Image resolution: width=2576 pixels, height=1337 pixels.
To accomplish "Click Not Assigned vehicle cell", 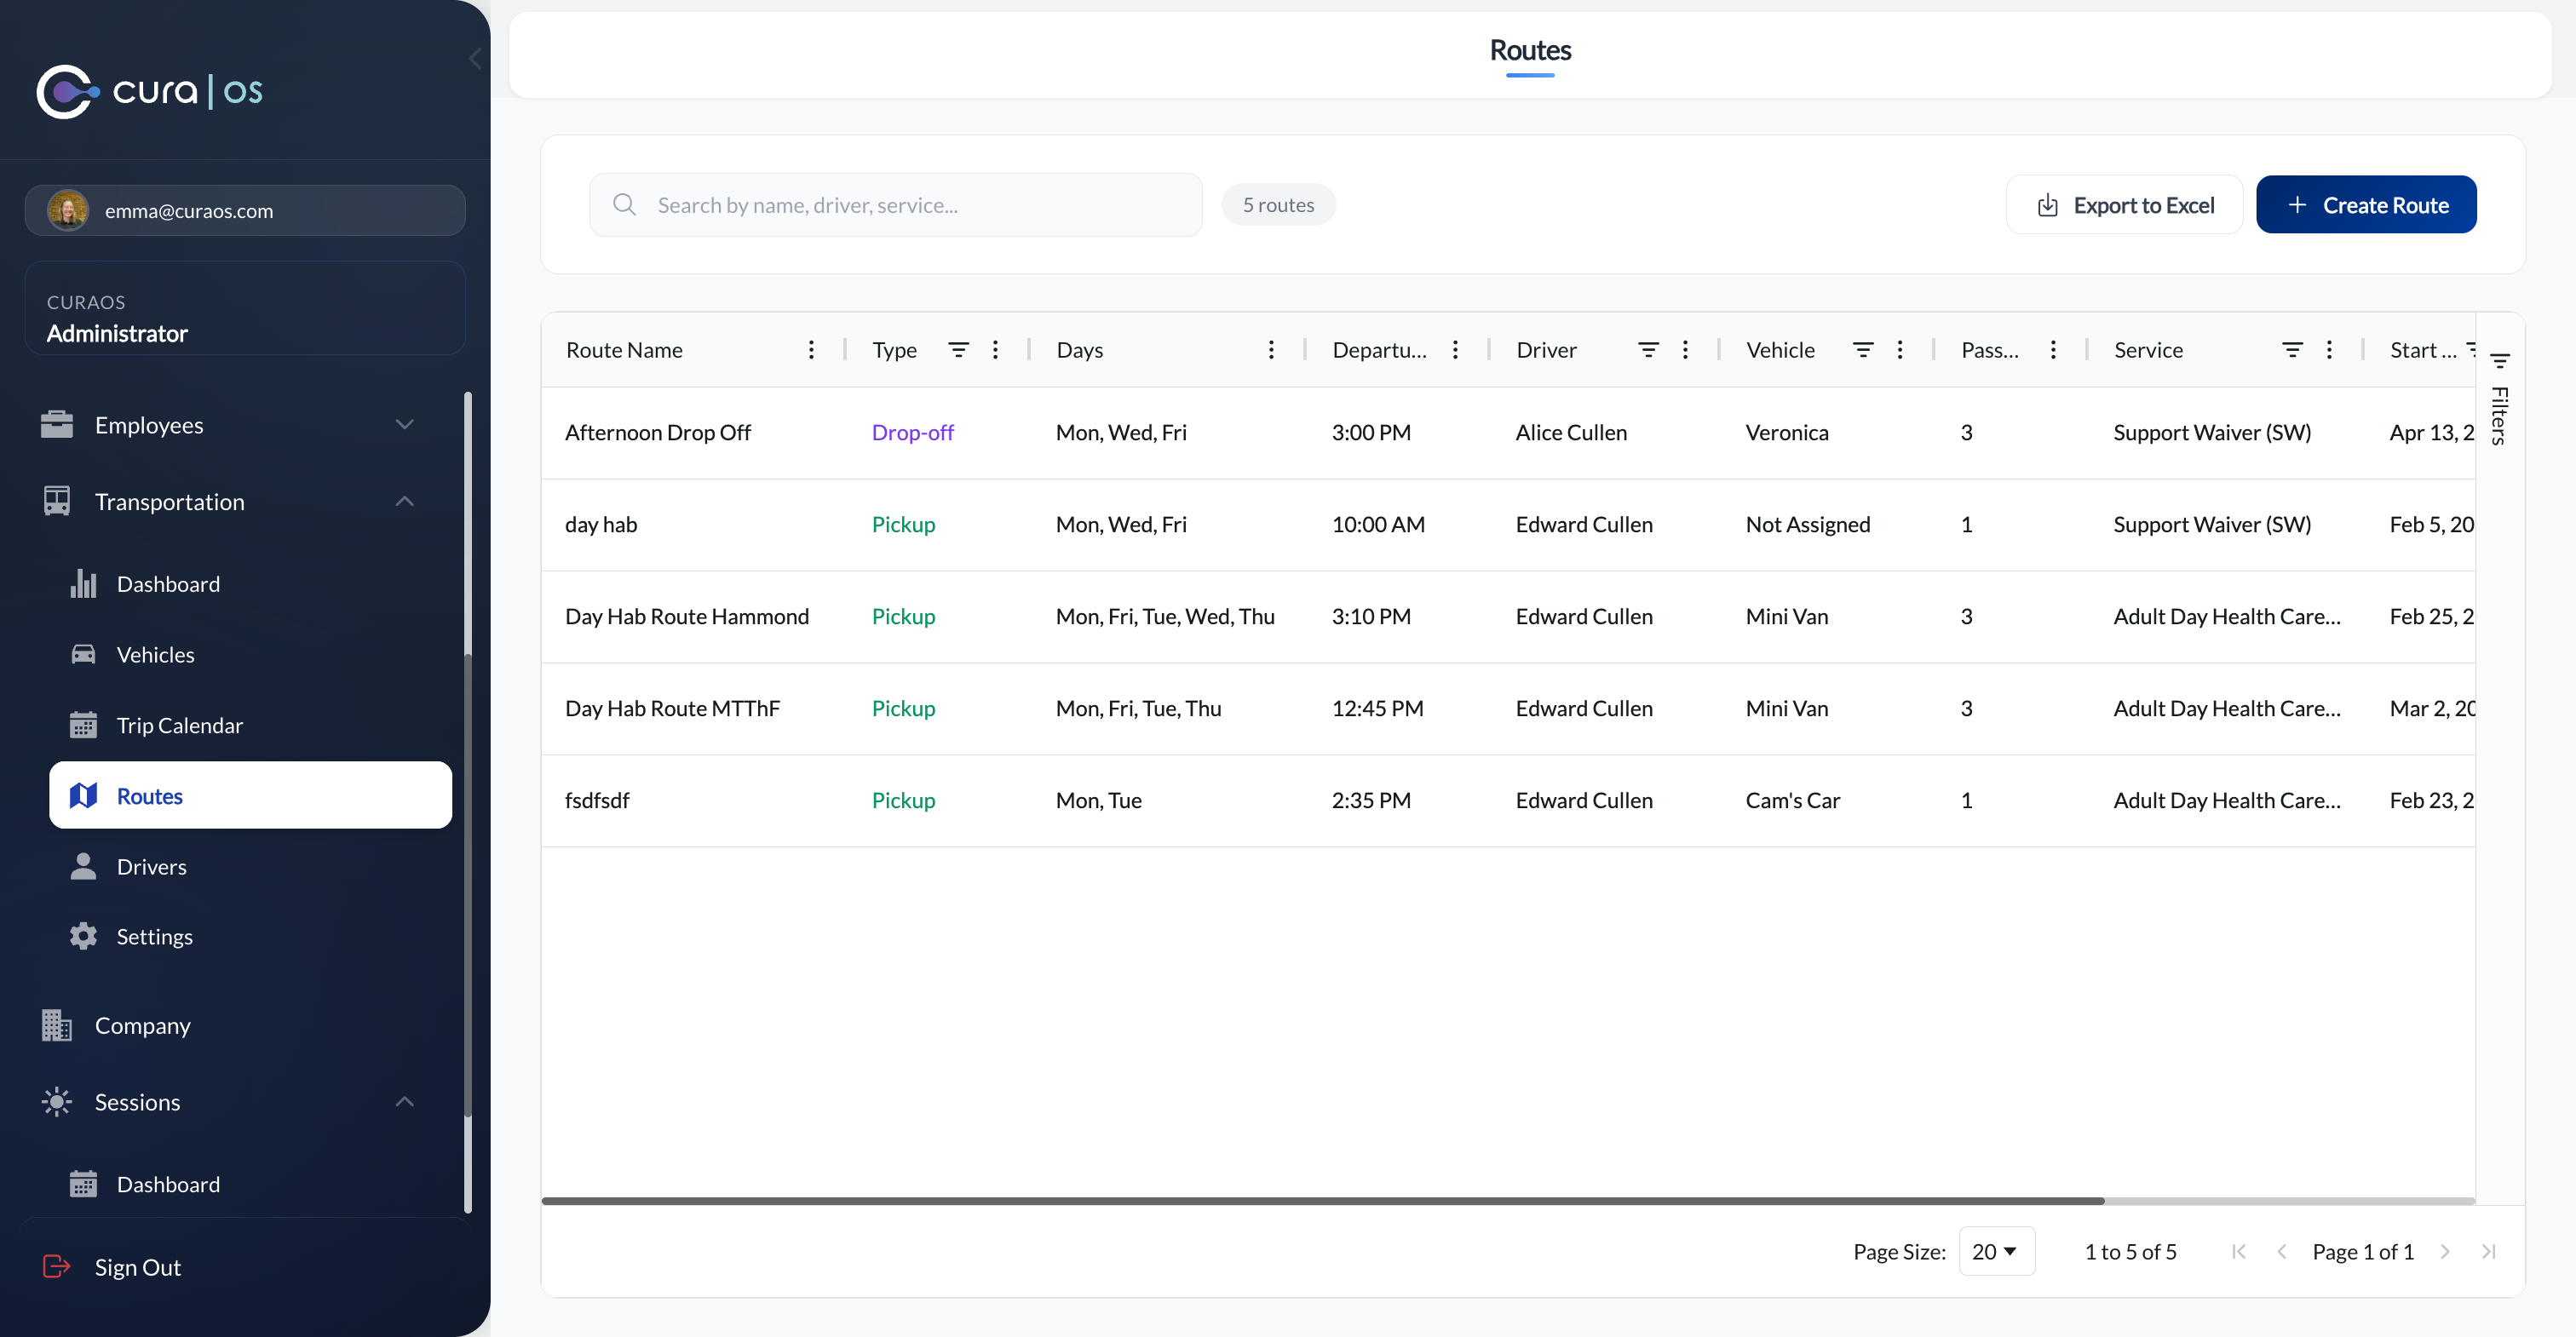I will [x=1808, y=525].
